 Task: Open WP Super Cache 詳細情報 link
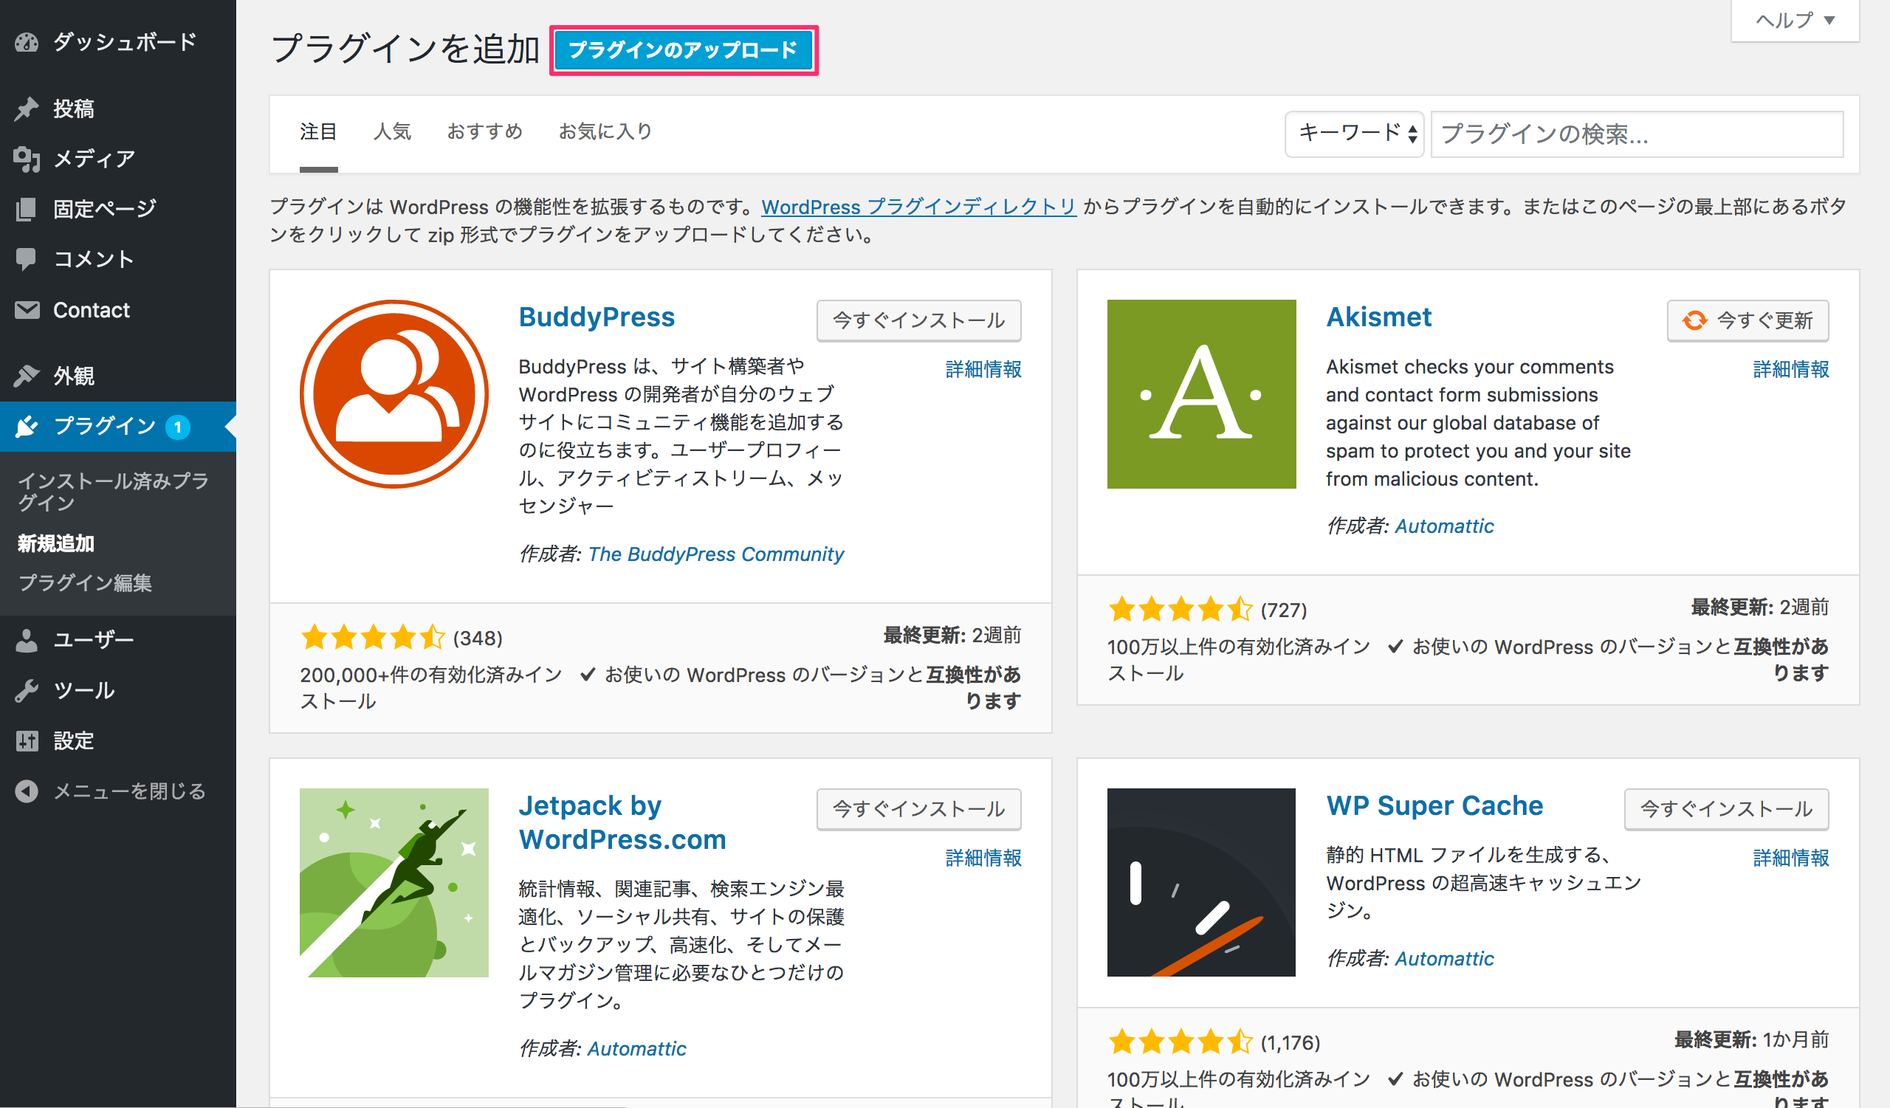click(x=1791, y=857)
